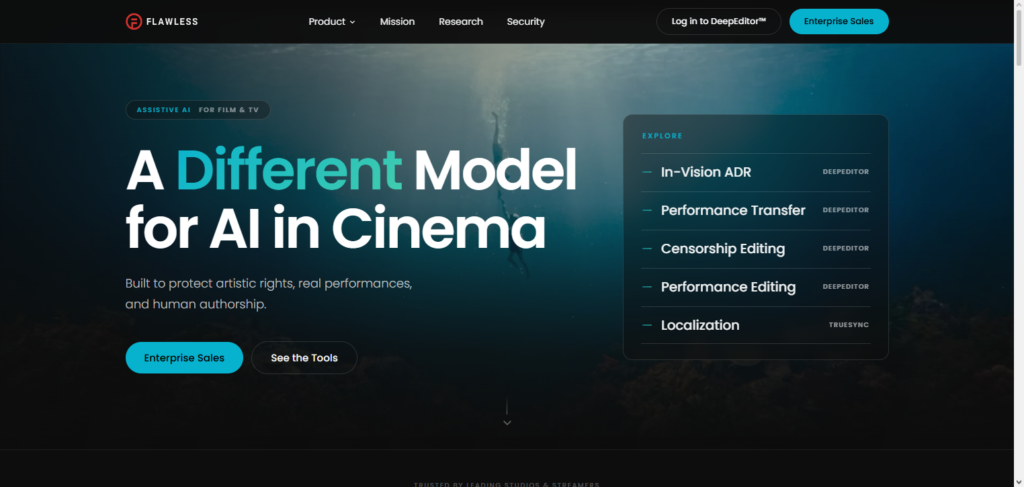The image size is (1024, 487).
Task: Select Censorship Editing in Explore list
Action: pyautogui.click(x=756, y=249)
